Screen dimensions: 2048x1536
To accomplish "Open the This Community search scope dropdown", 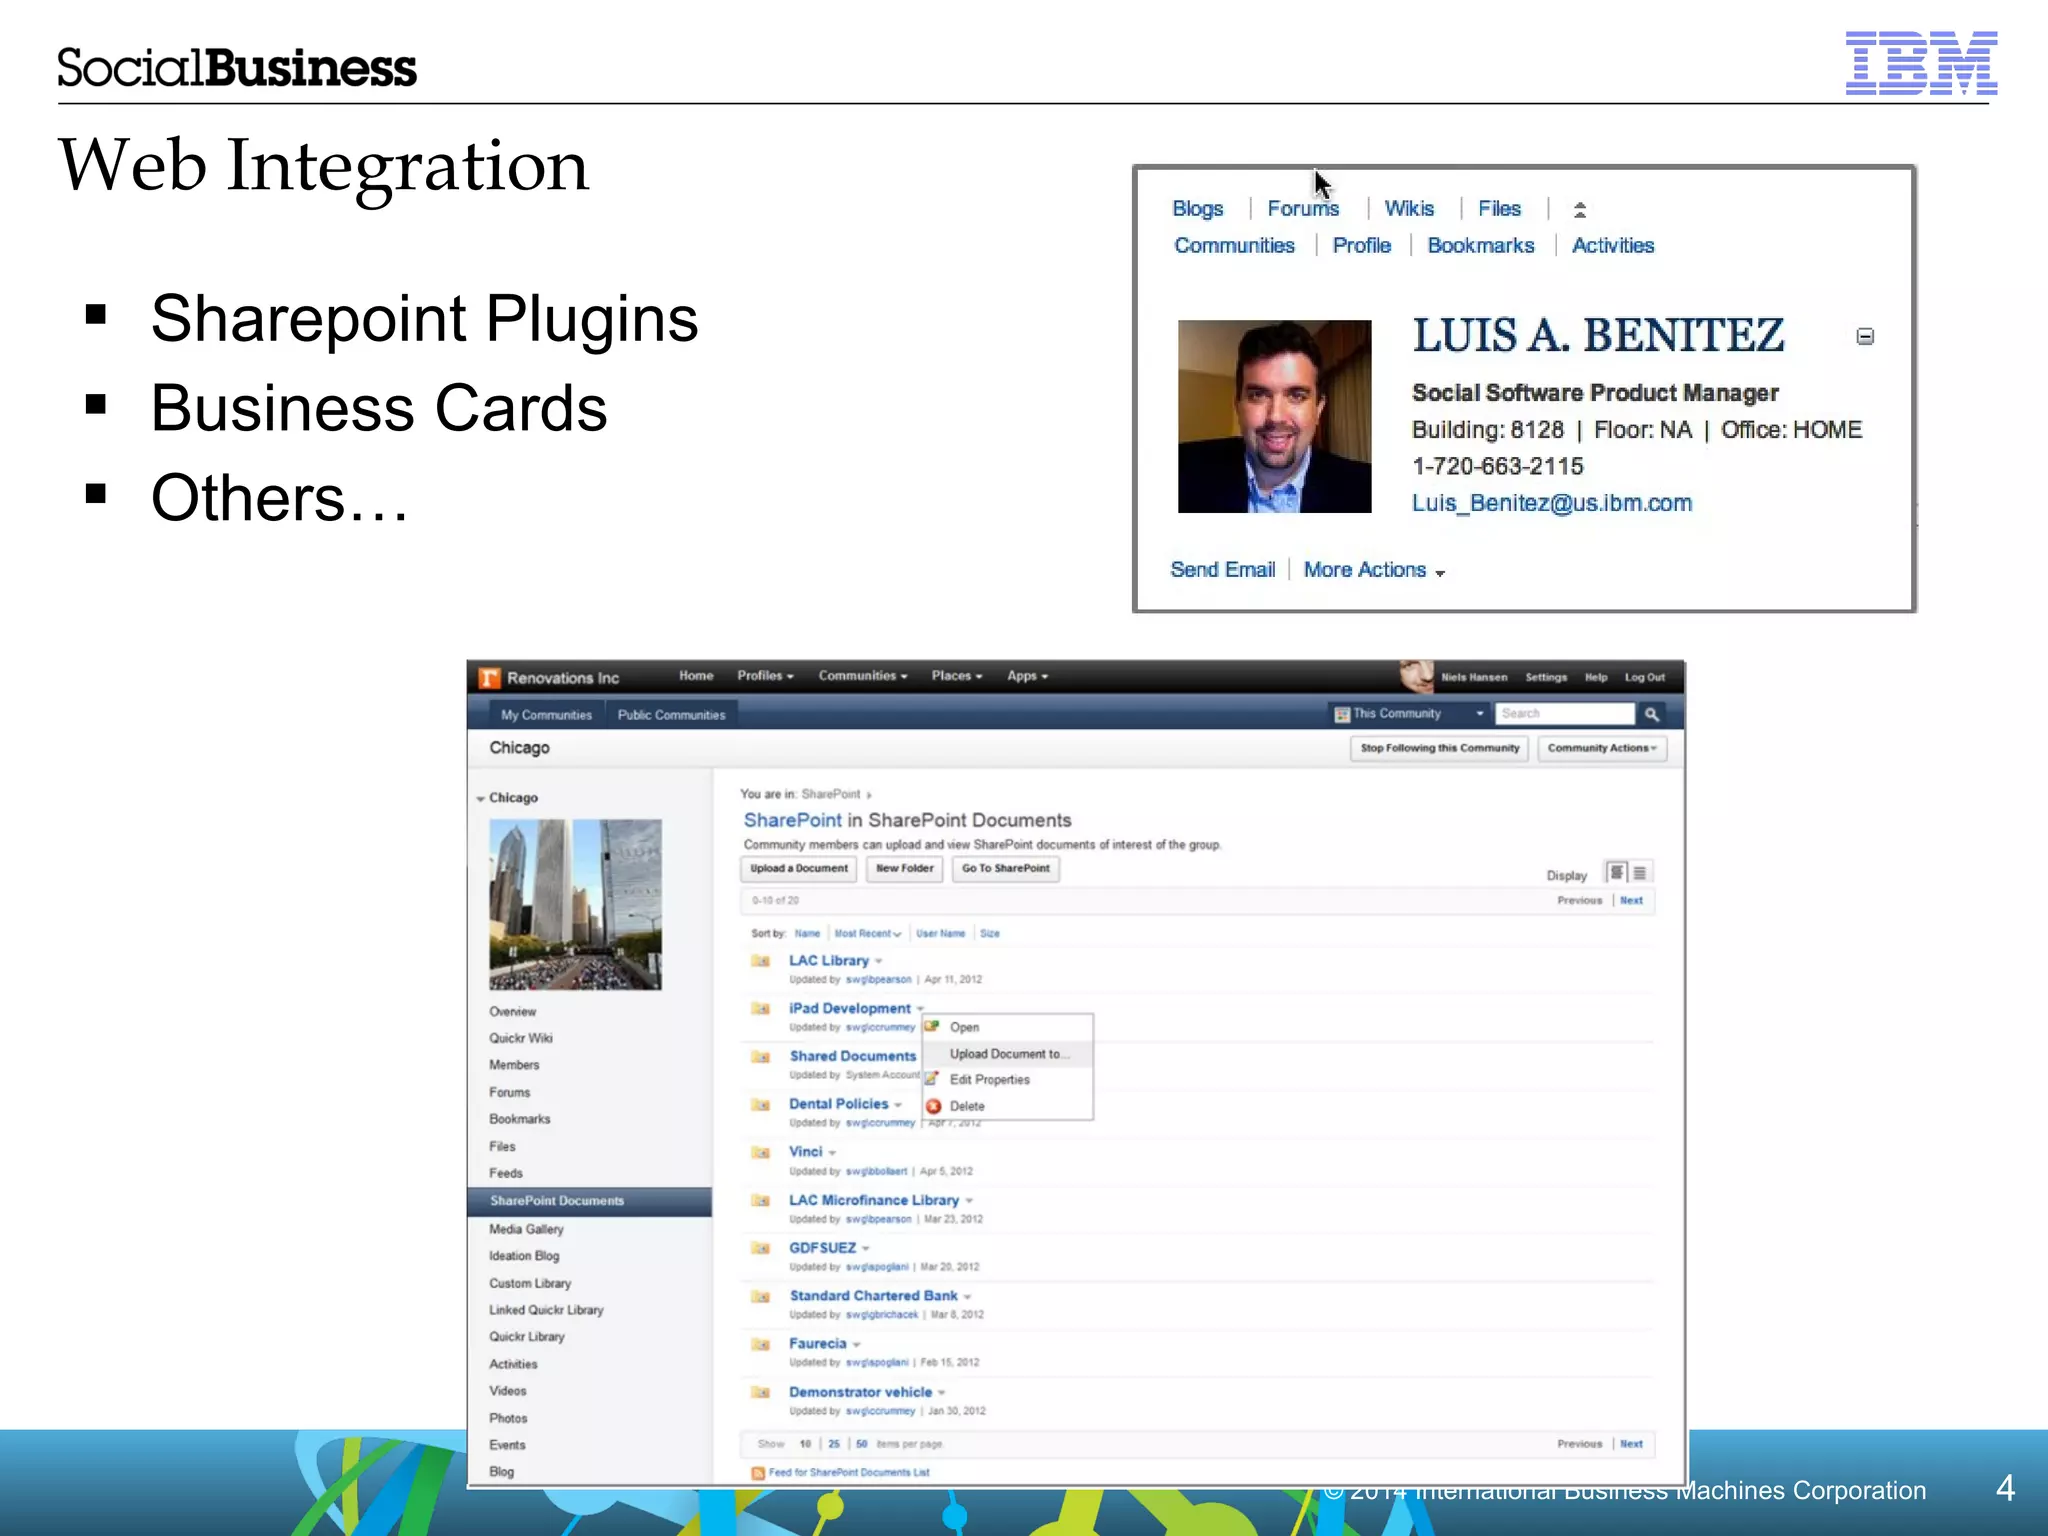I will pos(1480,714).
